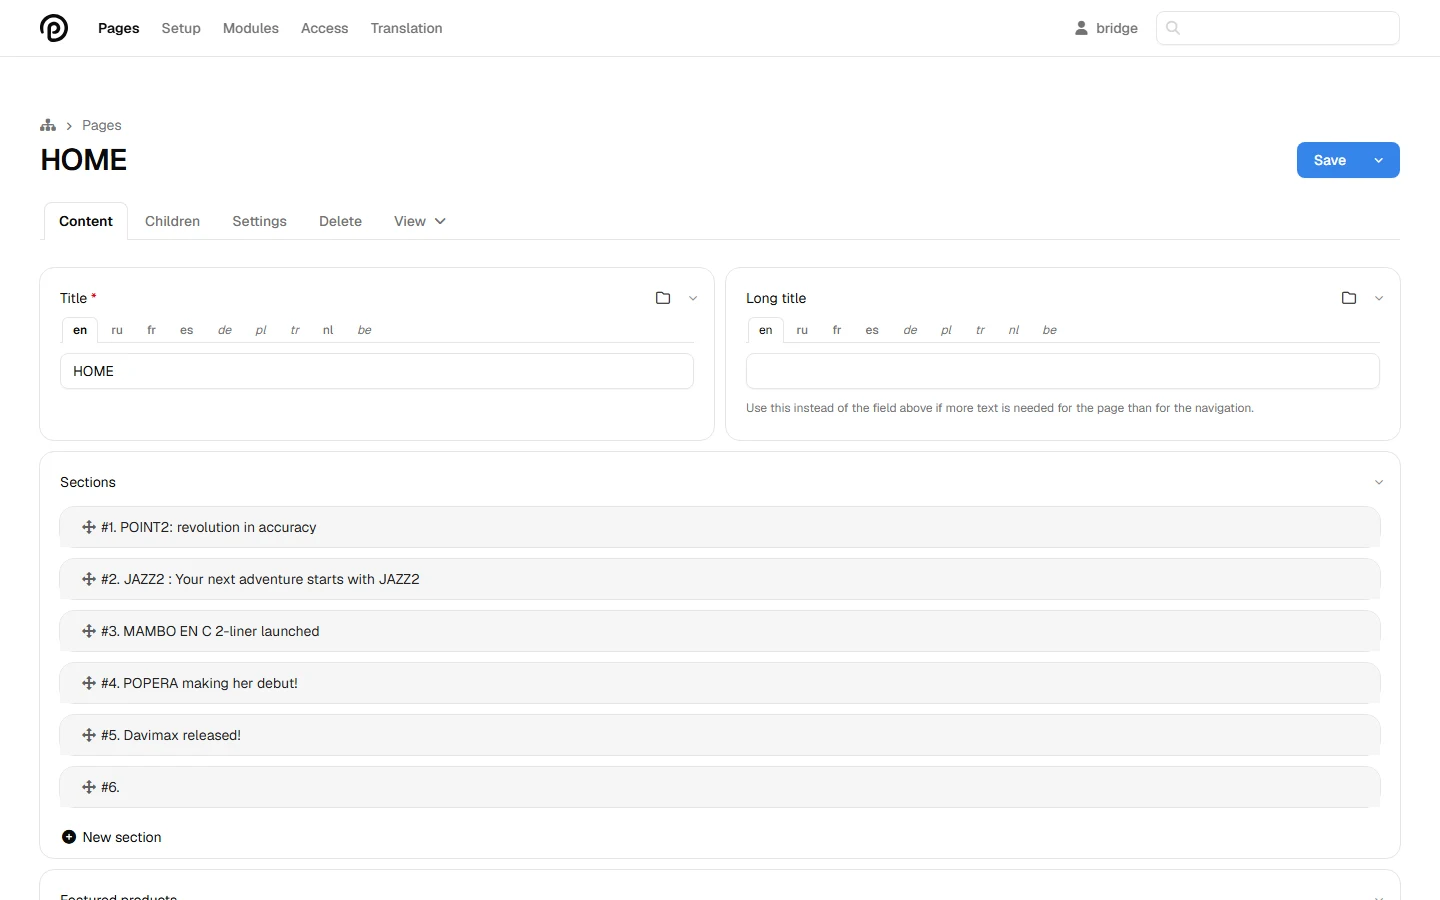Open the Pages menu in top navigation
This screenshot has width=1440, height=900.
tap(119, 28)
